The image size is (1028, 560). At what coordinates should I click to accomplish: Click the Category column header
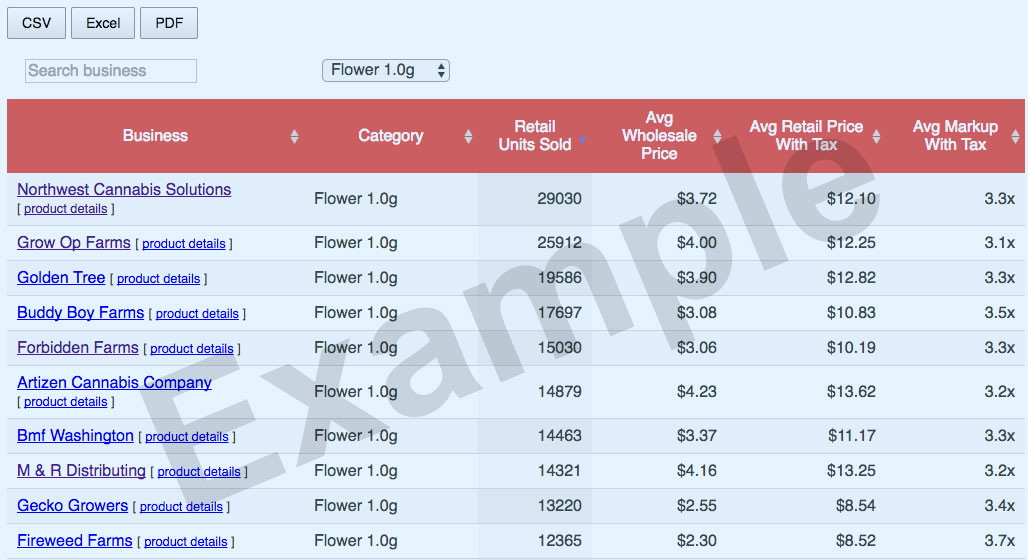pos(391,136)
